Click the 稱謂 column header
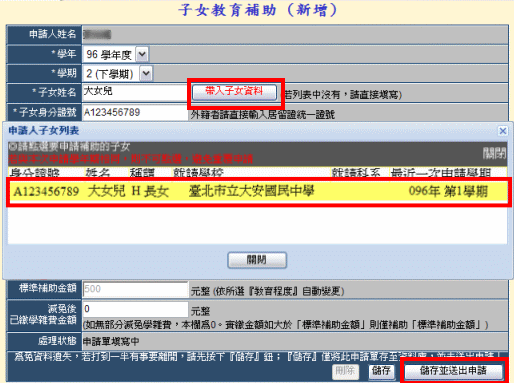This screenshot has width=514, height=383. [x=142, y=172]
